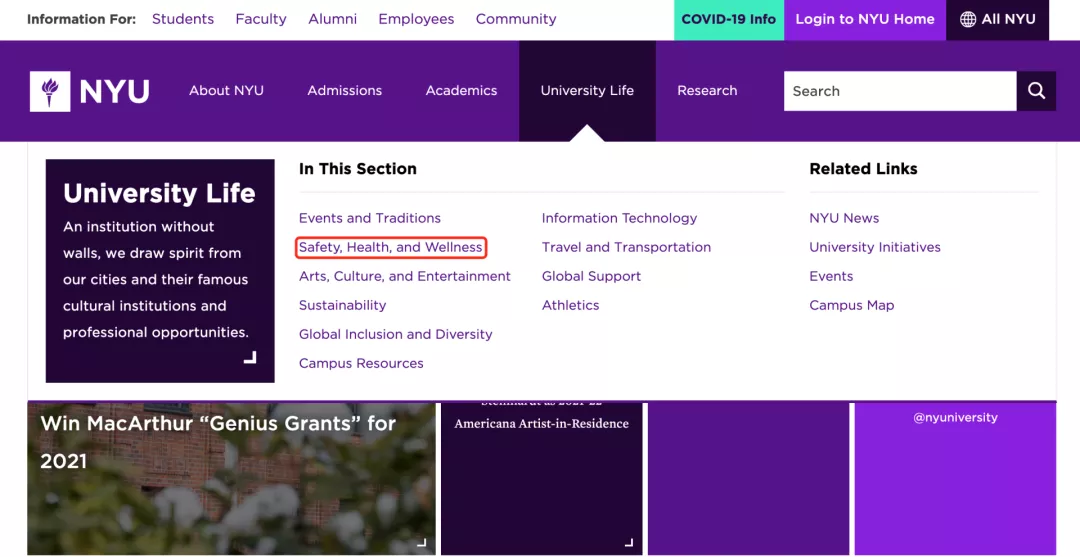Expand the Research navigation menu

click(x=707, y=90)
